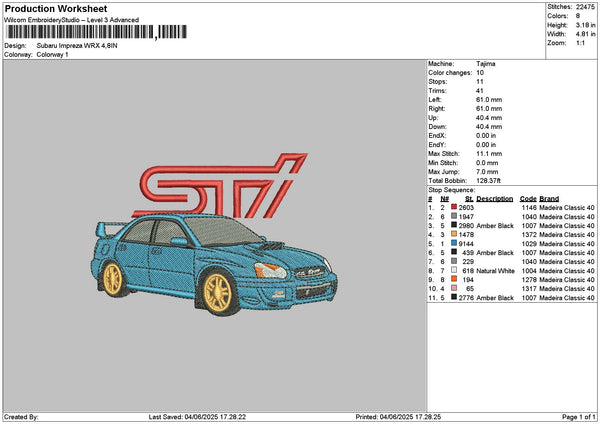Click the Code column header

tap(528, 198)
